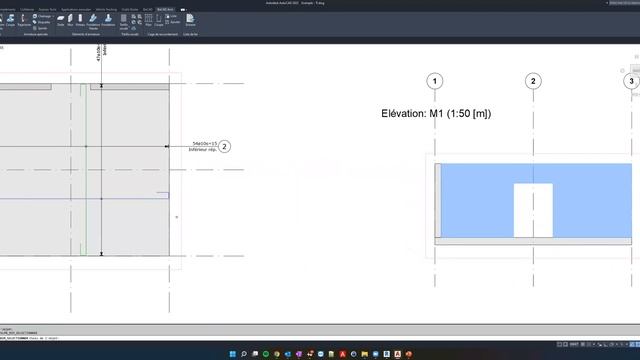The width and height of the screenshot is (640, 360).
Task: Toggle the ribbon minimize state button
Action: click(x=184, y=9)
